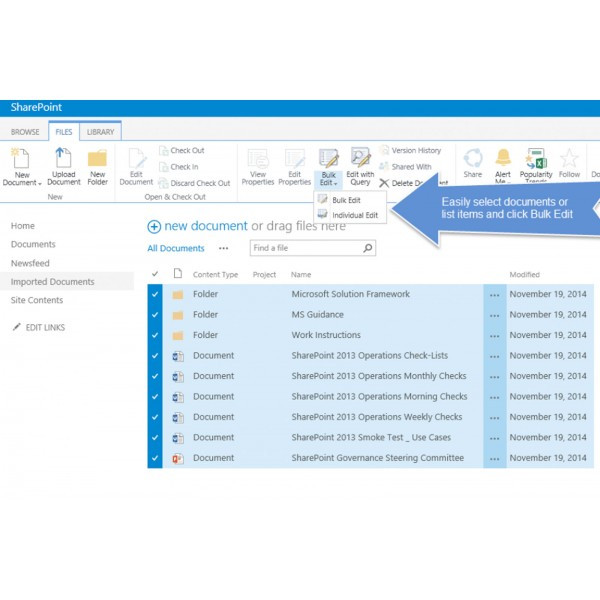
Task: Uncheck SharePoint 2013 Smoke Test _ Use Cases row
Action: tap(155, 438)
